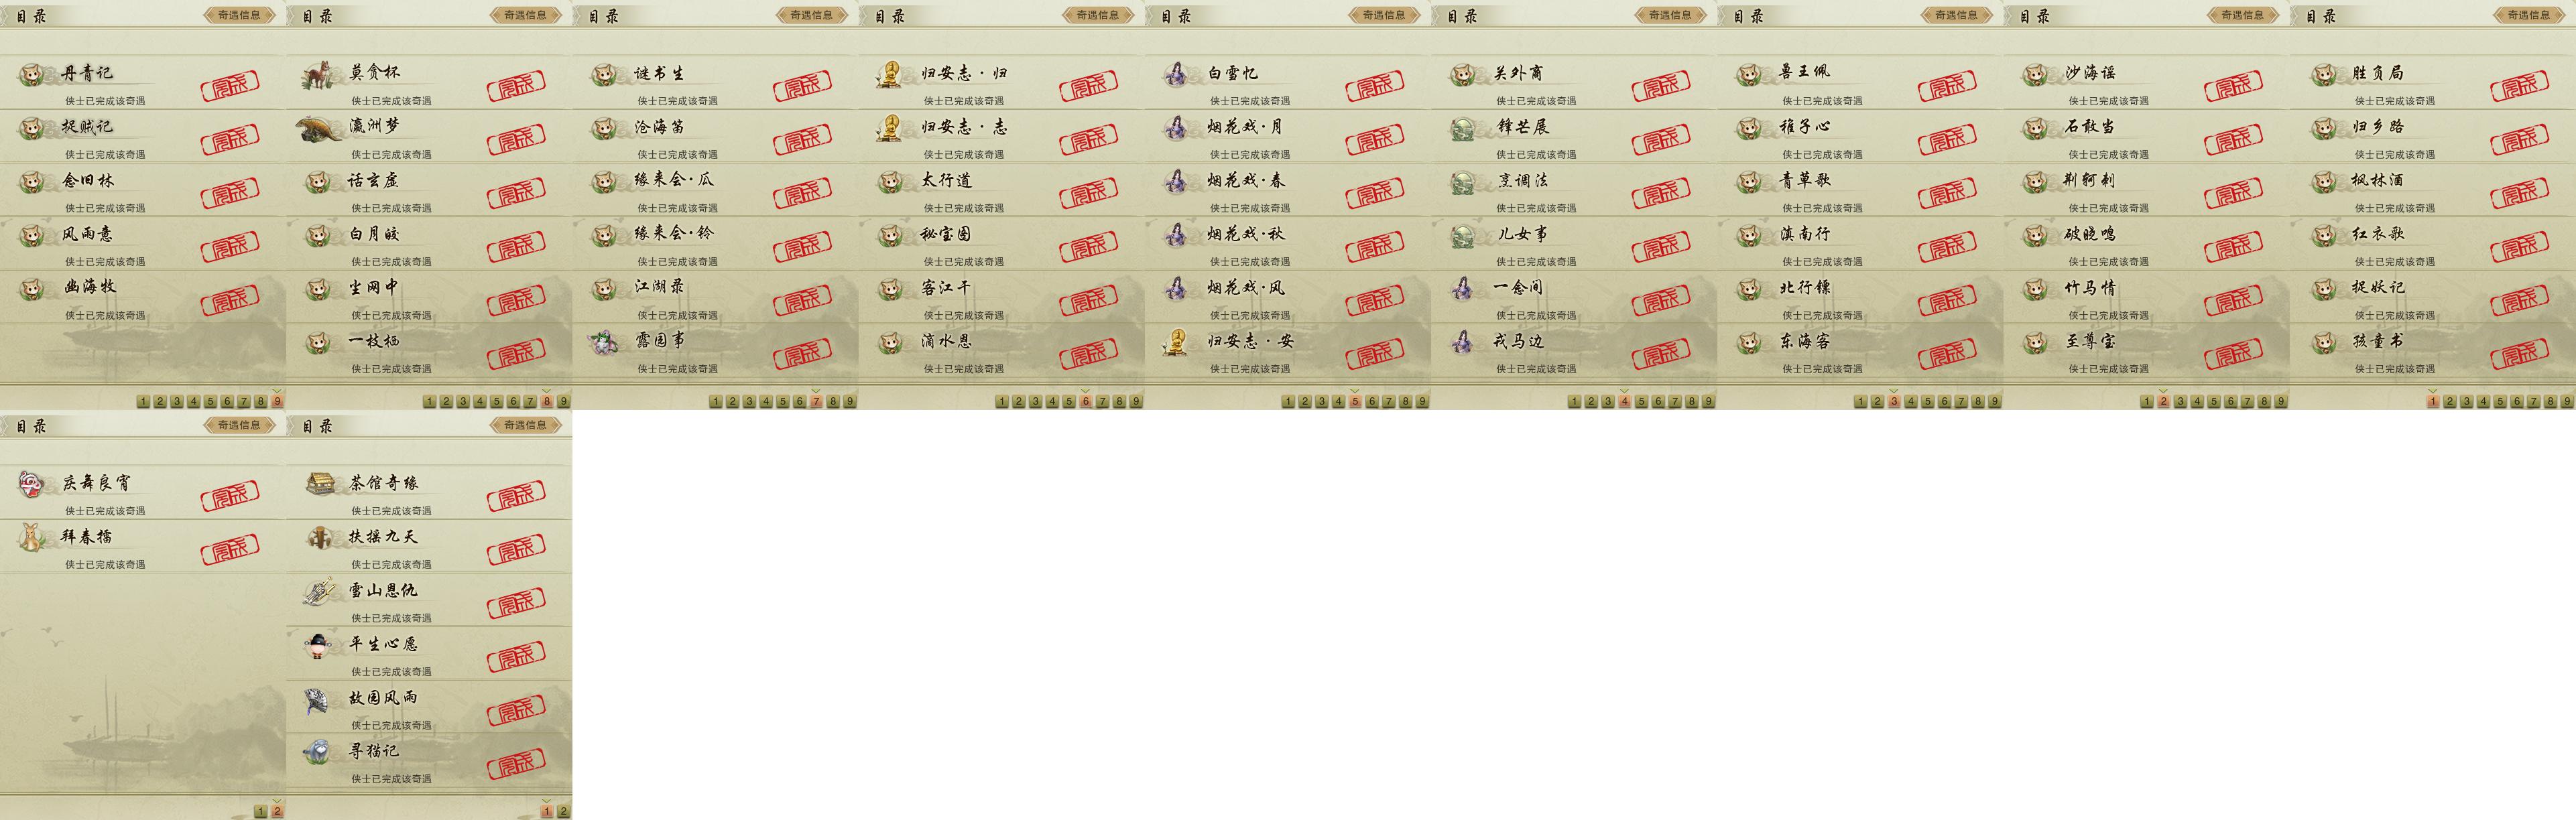Image resolution: width=2576 pixels, height=820 pixels.
Task: Select the purple lady icon beside 白雪忆
Action: 1176,74
